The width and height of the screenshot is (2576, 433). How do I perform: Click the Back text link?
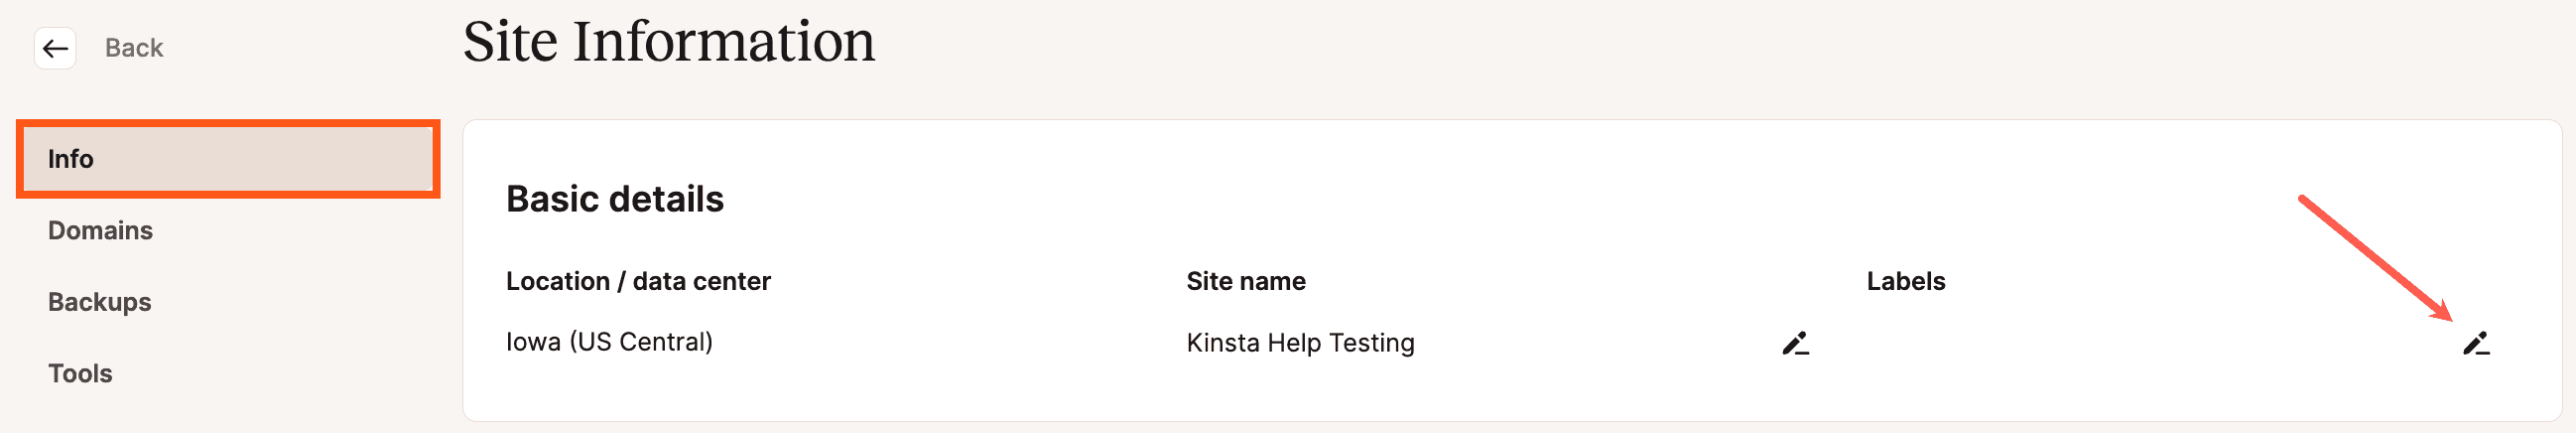[x=134, y=48]
